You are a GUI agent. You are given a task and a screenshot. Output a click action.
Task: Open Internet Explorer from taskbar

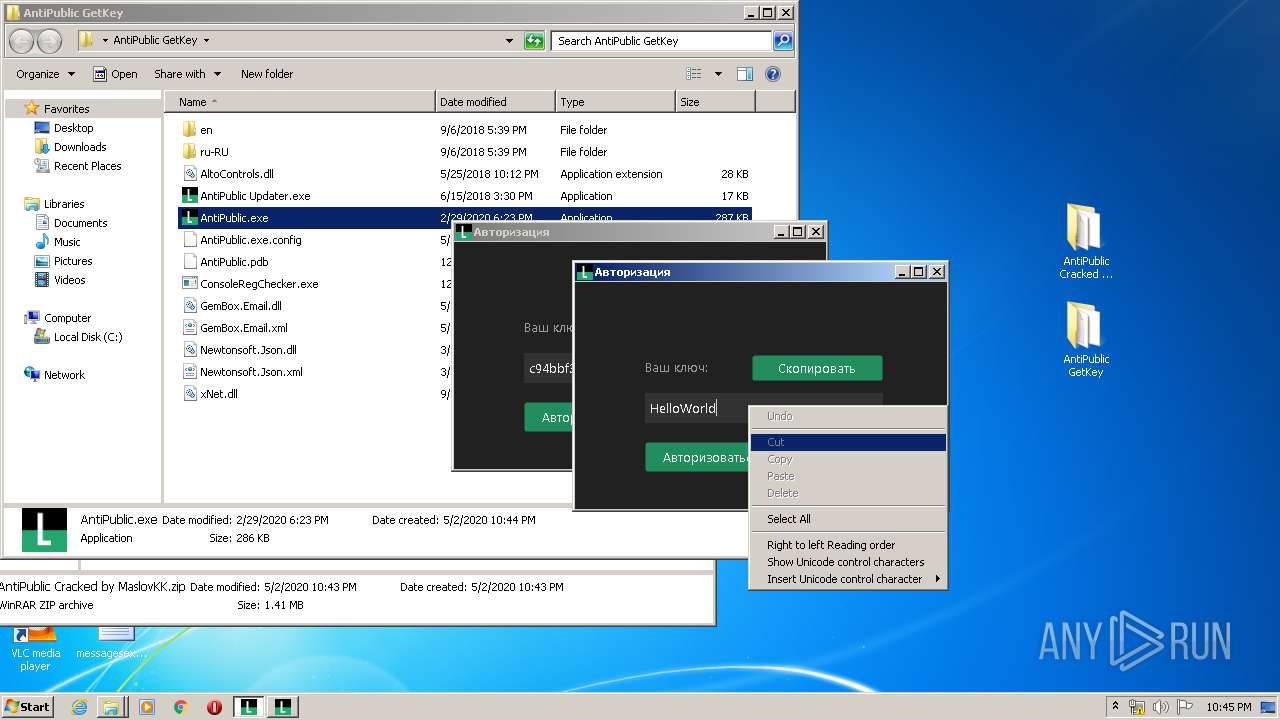(x=79, y=706)
